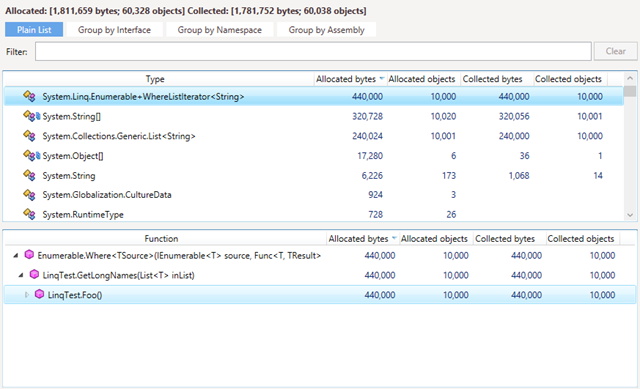
Task: Collapse the Enumerable.Where<TSource> tree node
Action: point(16,256)
